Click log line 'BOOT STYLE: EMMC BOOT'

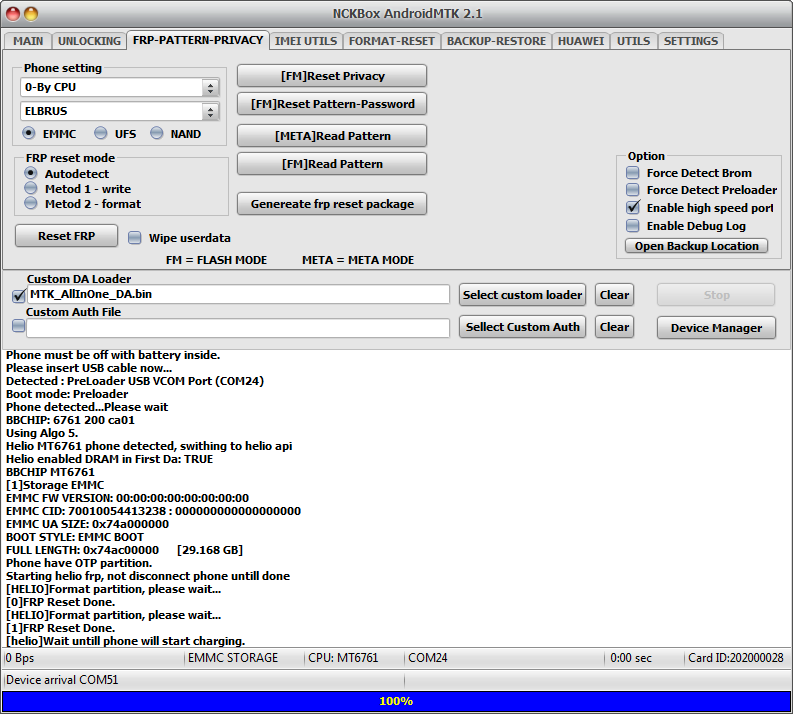75,537
